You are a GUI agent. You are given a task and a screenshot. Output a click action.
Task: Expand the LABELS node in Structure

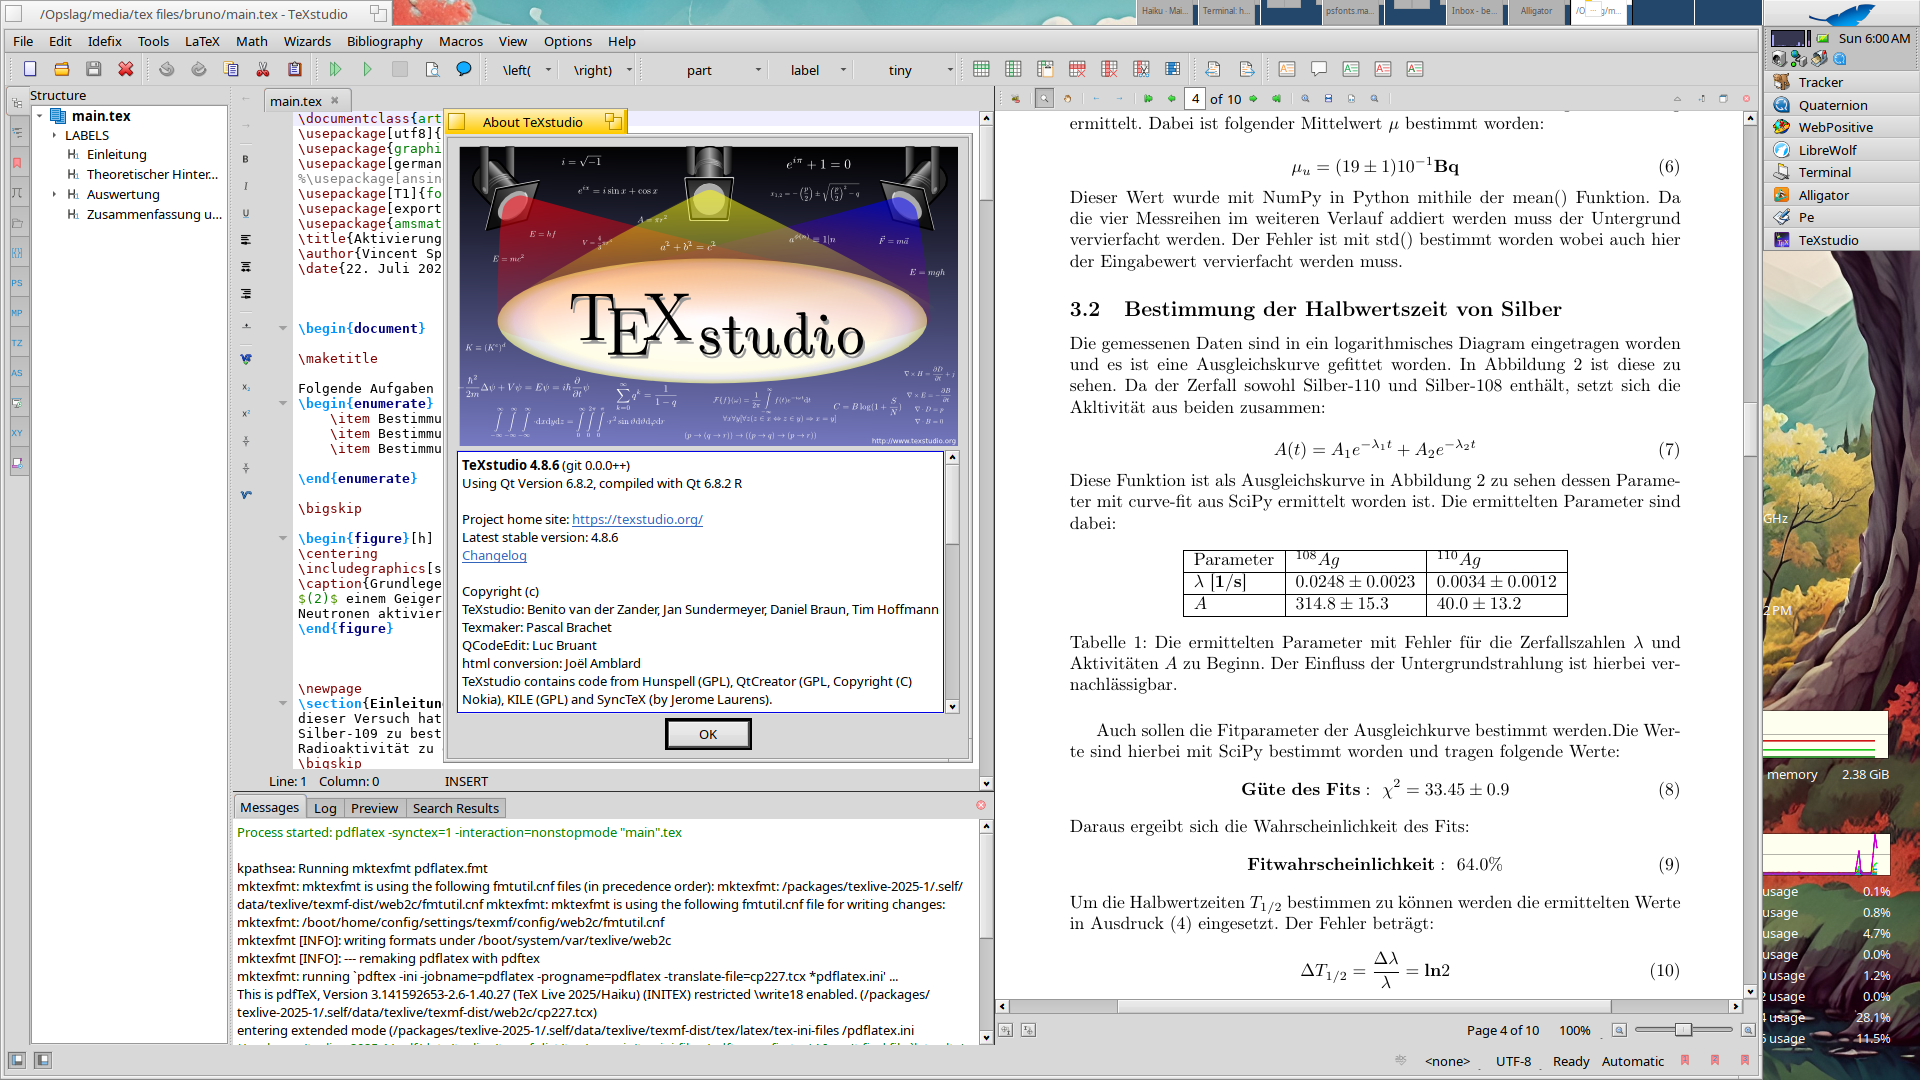[x=54, y=135]
